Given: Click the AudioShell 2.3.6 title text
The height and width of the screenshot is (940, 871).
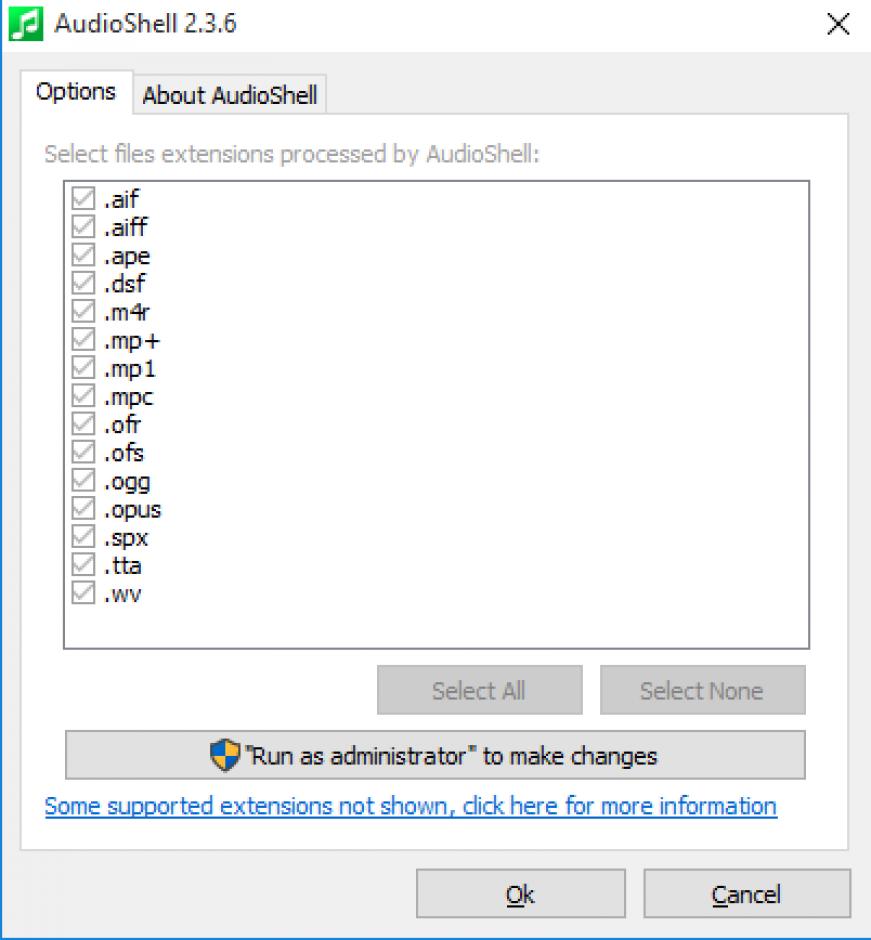Looking at the screenshot, I should point(146,23).
